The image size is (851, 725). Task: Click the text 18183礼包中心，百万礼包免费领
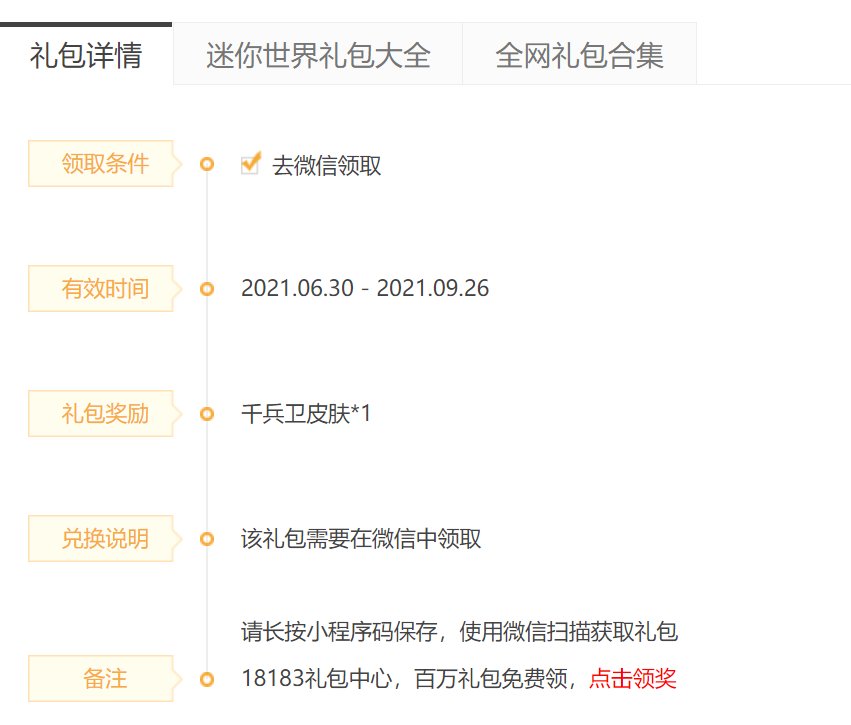tap(404, 678)
